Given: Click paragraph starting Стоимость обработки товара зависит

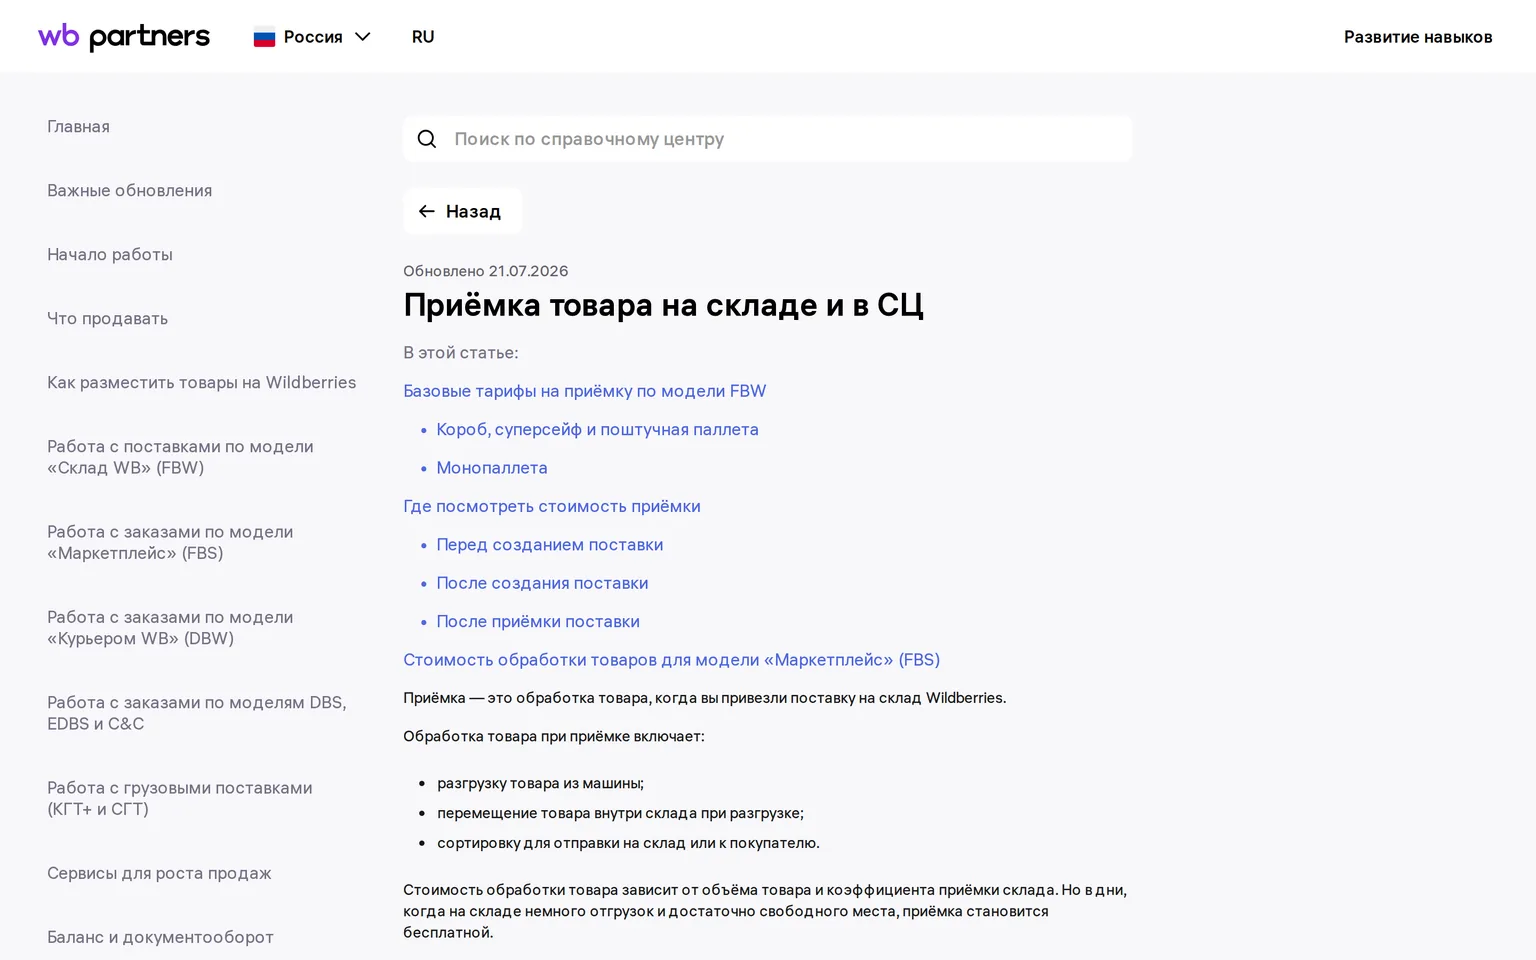Looking at the screenshot, I should 765,911.
